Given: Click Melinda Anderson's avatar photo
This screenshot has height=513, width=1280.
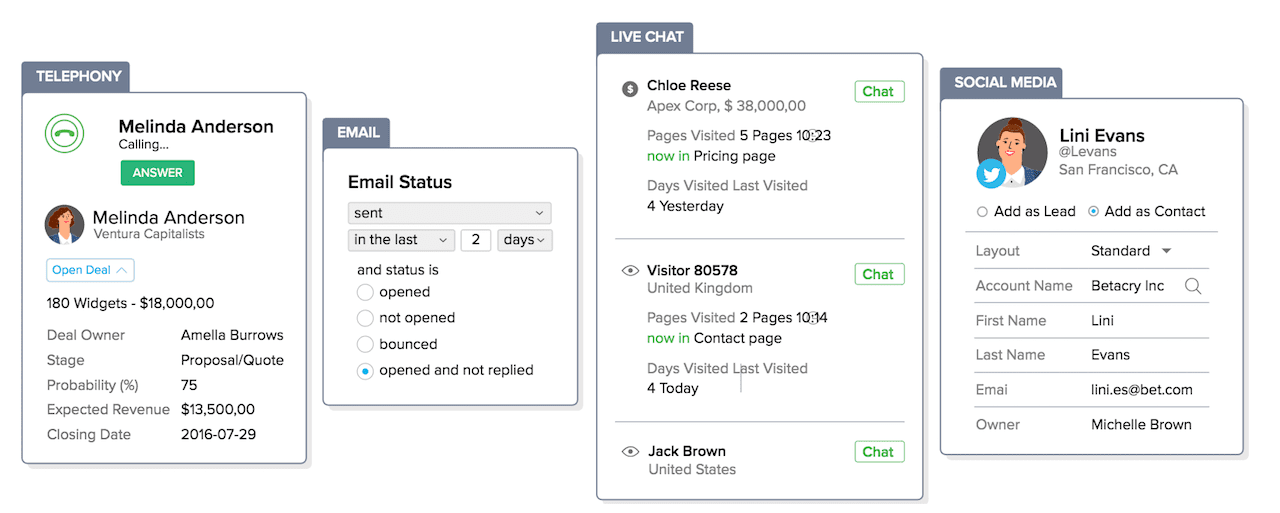Looking at the screenshot, I should pos(65,225).
